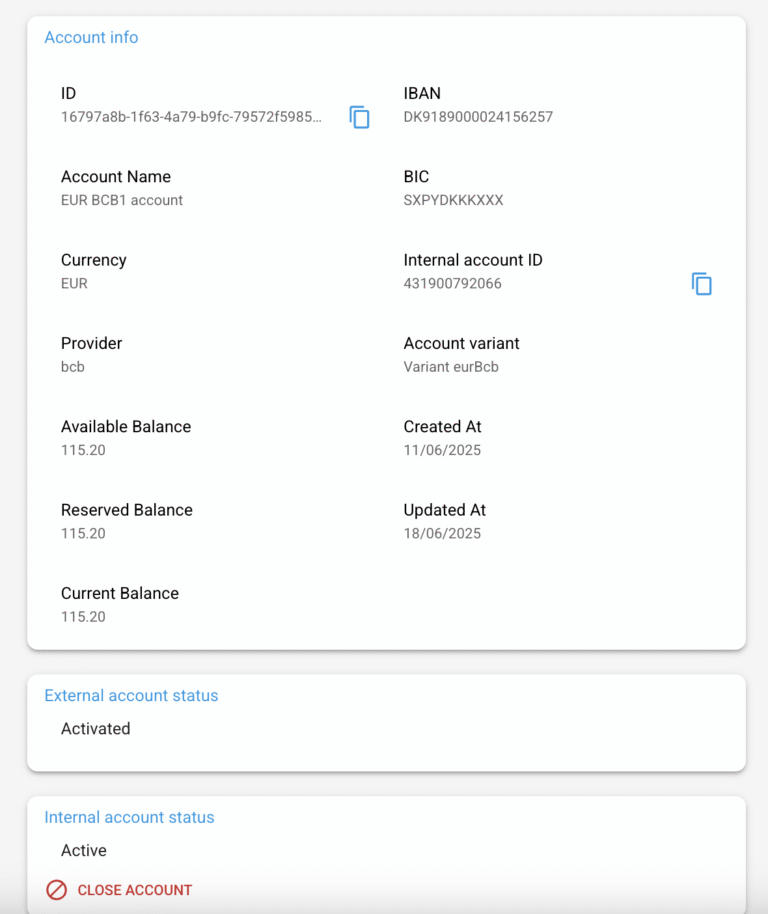Select the Updated At date 18/06/2025
This screenshot has width=768, height=914.
(442, 534)
